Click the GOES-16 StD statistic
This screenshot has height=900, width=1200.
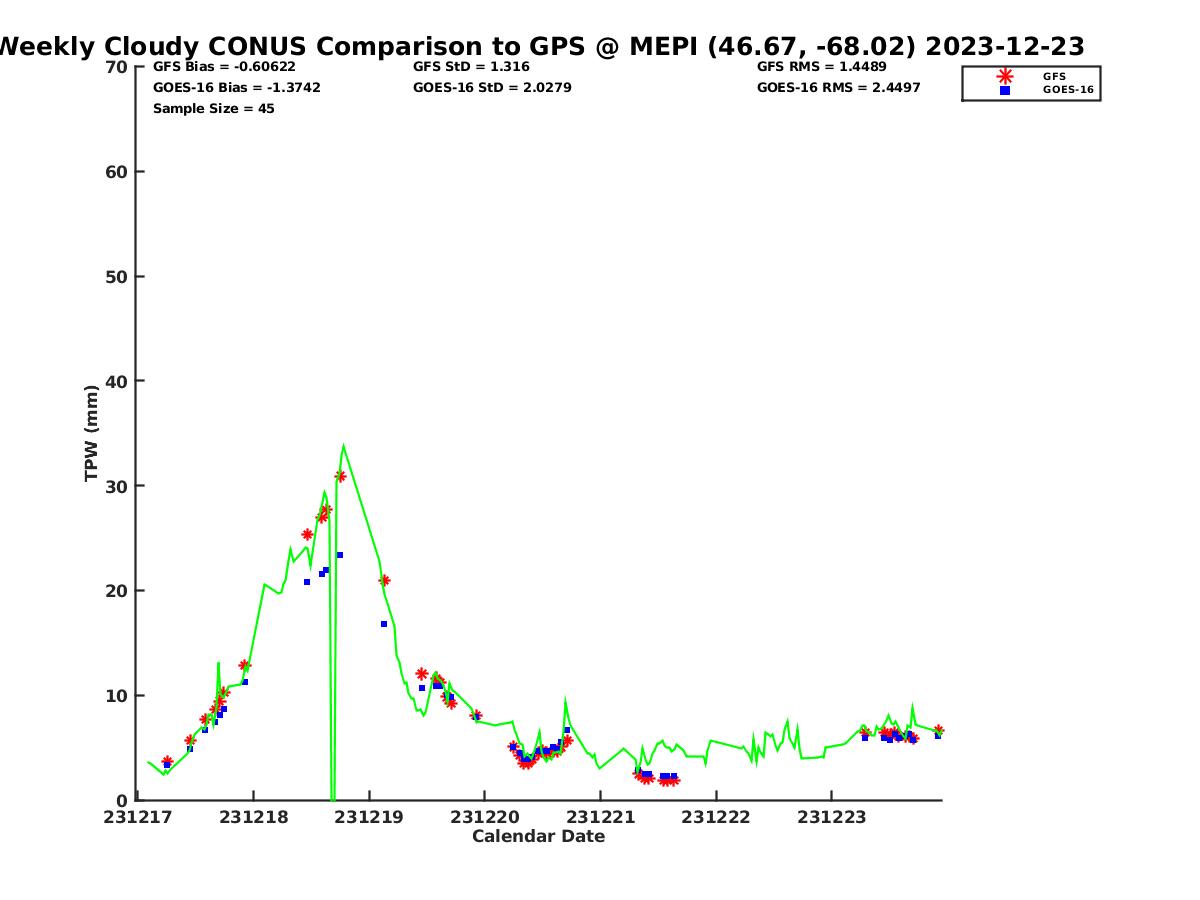point(492,88)
